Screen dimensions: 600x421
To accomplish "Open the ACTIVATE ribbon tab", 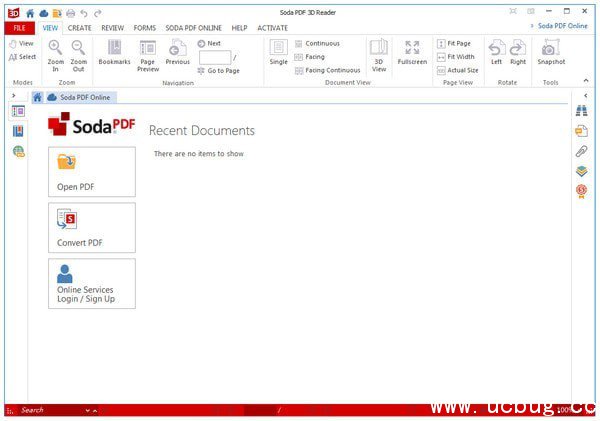I will click(272, 28).
